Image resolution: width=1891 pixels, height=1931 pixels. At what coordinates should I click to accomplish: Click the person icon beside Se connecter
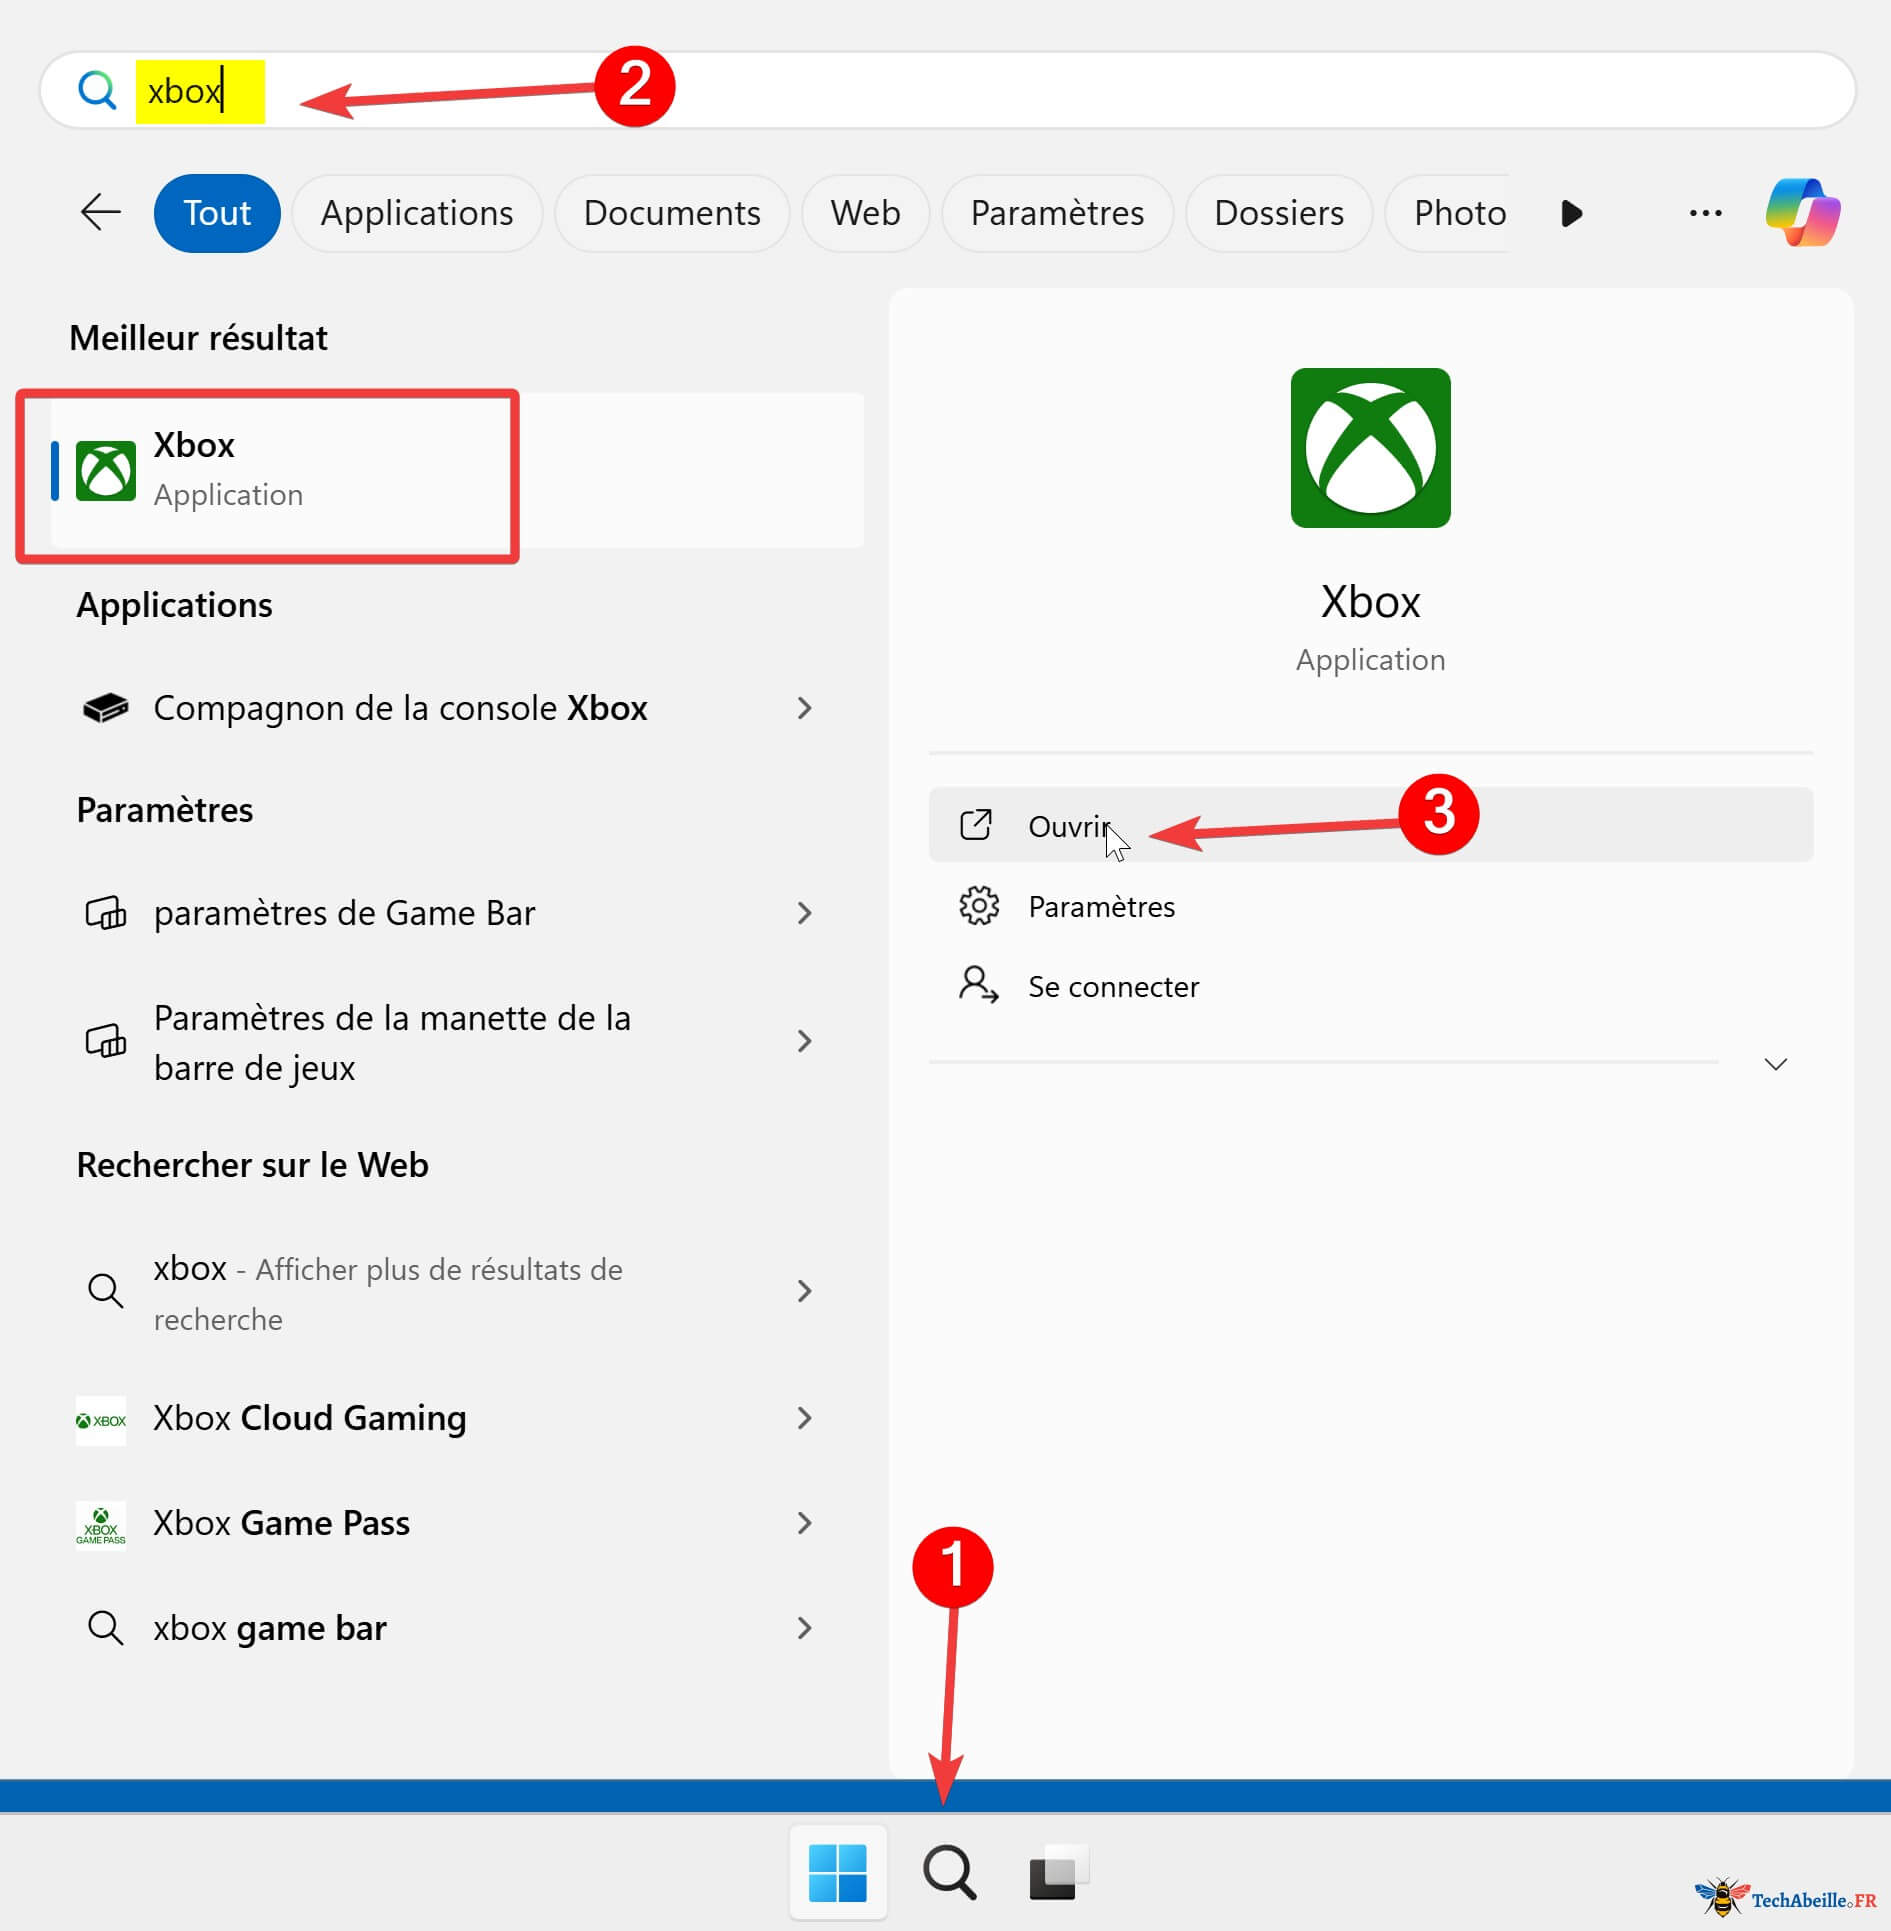tap(978, 985)
